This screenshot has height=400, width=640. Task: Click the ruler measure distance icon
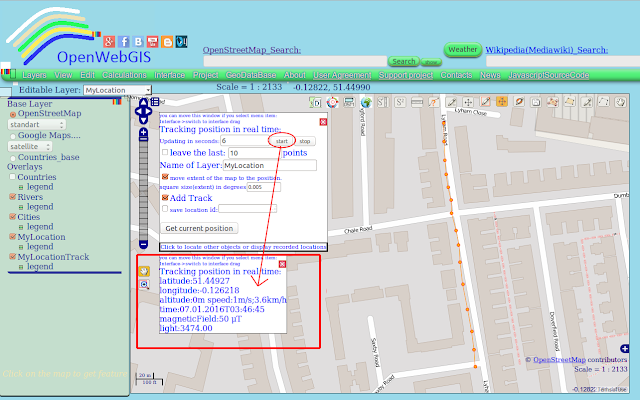417,102
